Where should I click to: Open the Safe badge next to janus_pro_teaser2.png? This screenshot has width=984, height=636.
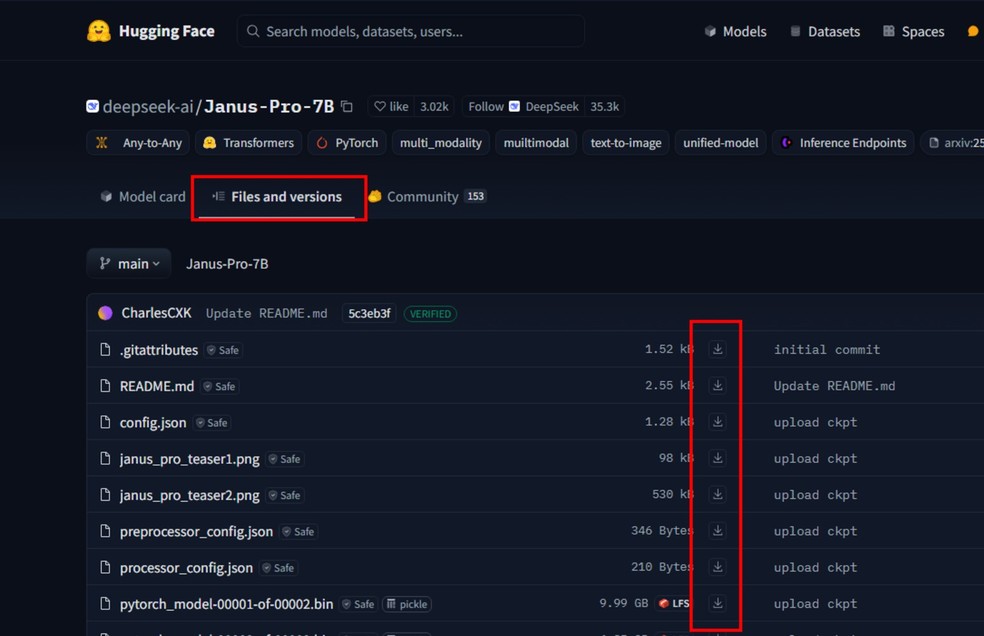[x=285, y=496]
